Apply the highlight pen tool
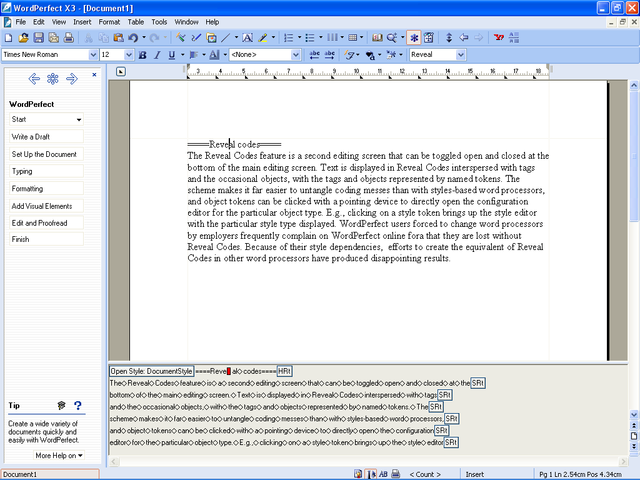Image resolution: width=640 pixels, height=480 pixels. 263,38
